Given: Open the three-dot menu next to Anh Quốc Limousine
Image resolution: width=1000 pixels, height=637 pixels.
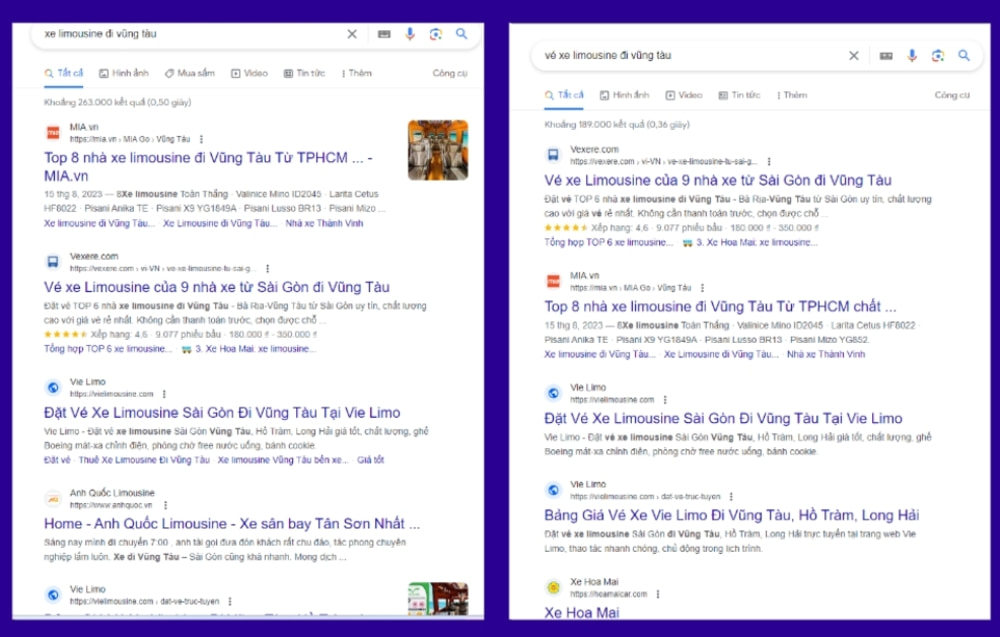Looking at the screenshot, I should (x=165, y=505).
